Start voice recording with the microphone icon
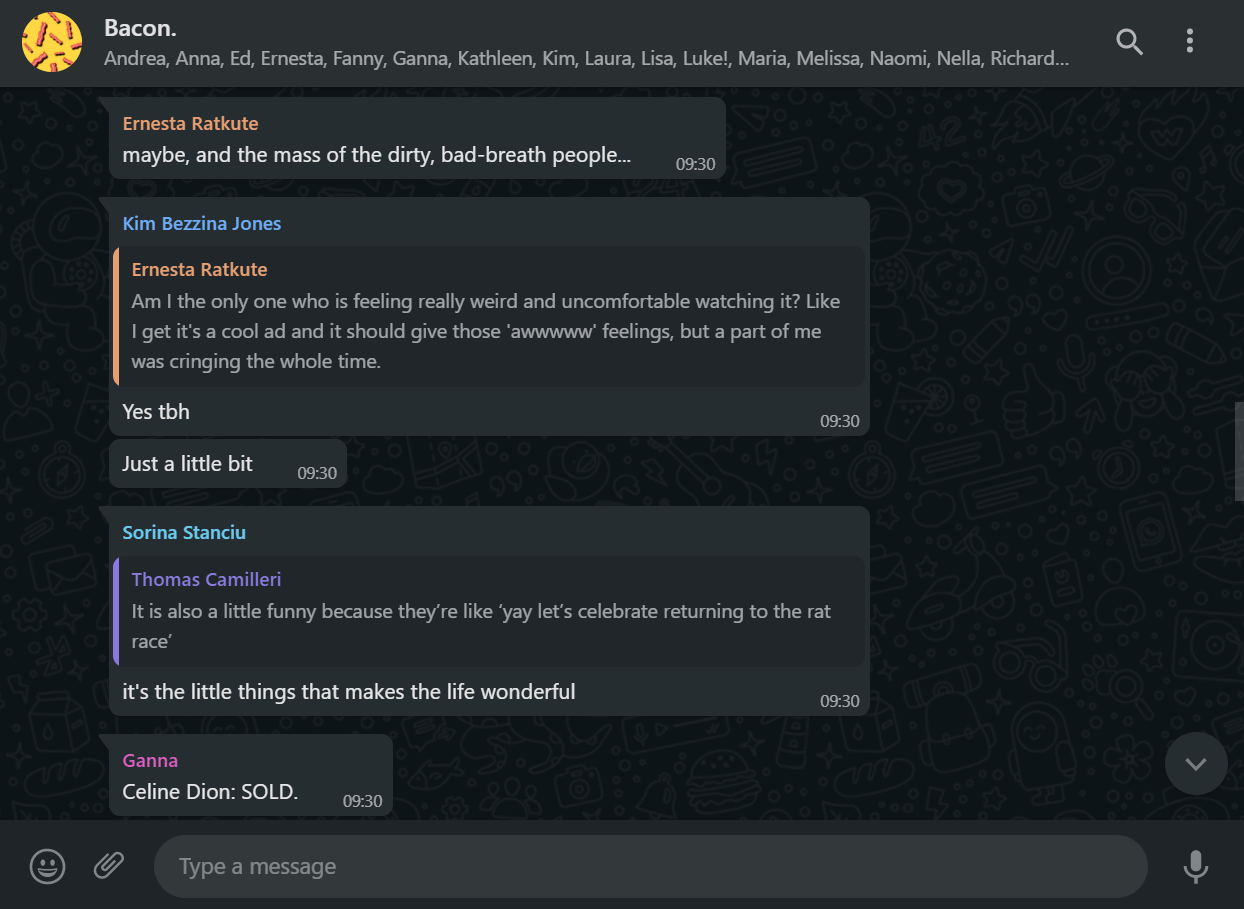1244x909 pixels. 1196,866
